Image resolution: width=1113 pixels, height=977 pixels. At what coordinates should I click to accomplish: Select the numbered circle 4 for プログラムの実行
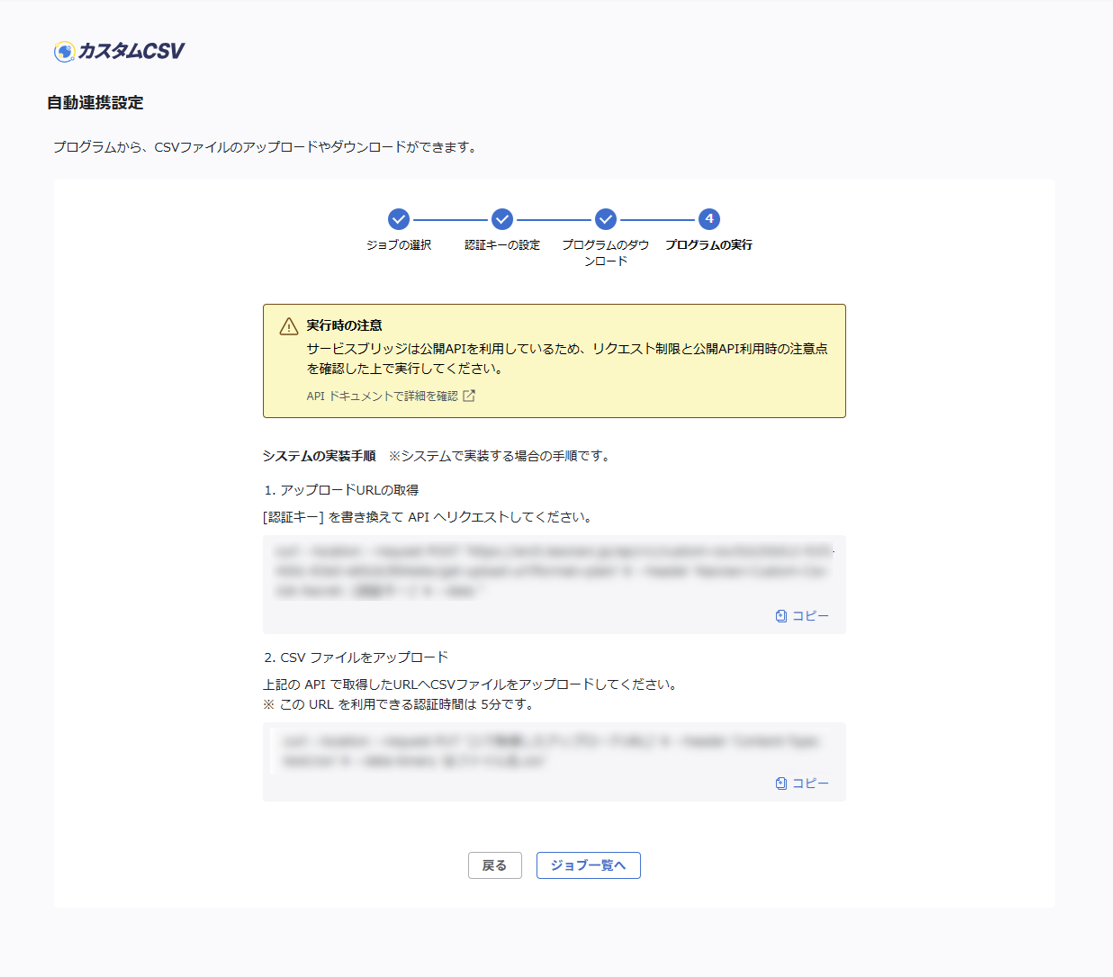point(708,219)
